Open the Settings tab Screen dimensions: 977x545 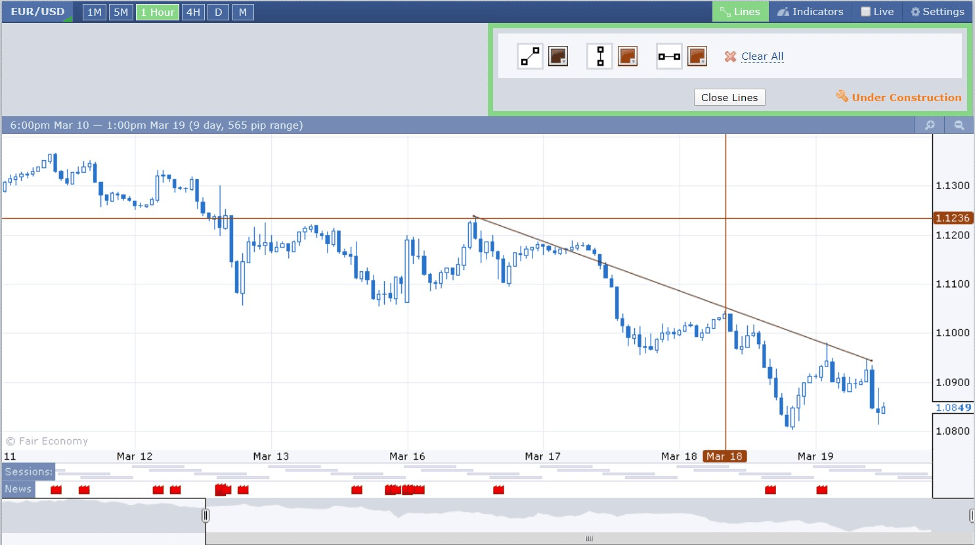tap(936, 12)
